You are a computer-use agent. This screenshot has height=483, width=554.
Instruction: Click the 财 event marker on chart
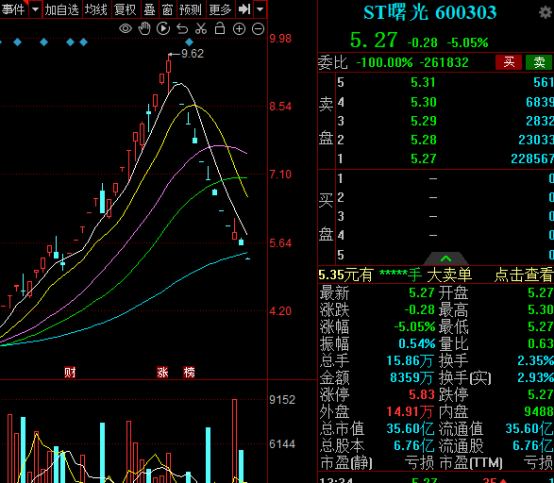[x=70, y=372]
